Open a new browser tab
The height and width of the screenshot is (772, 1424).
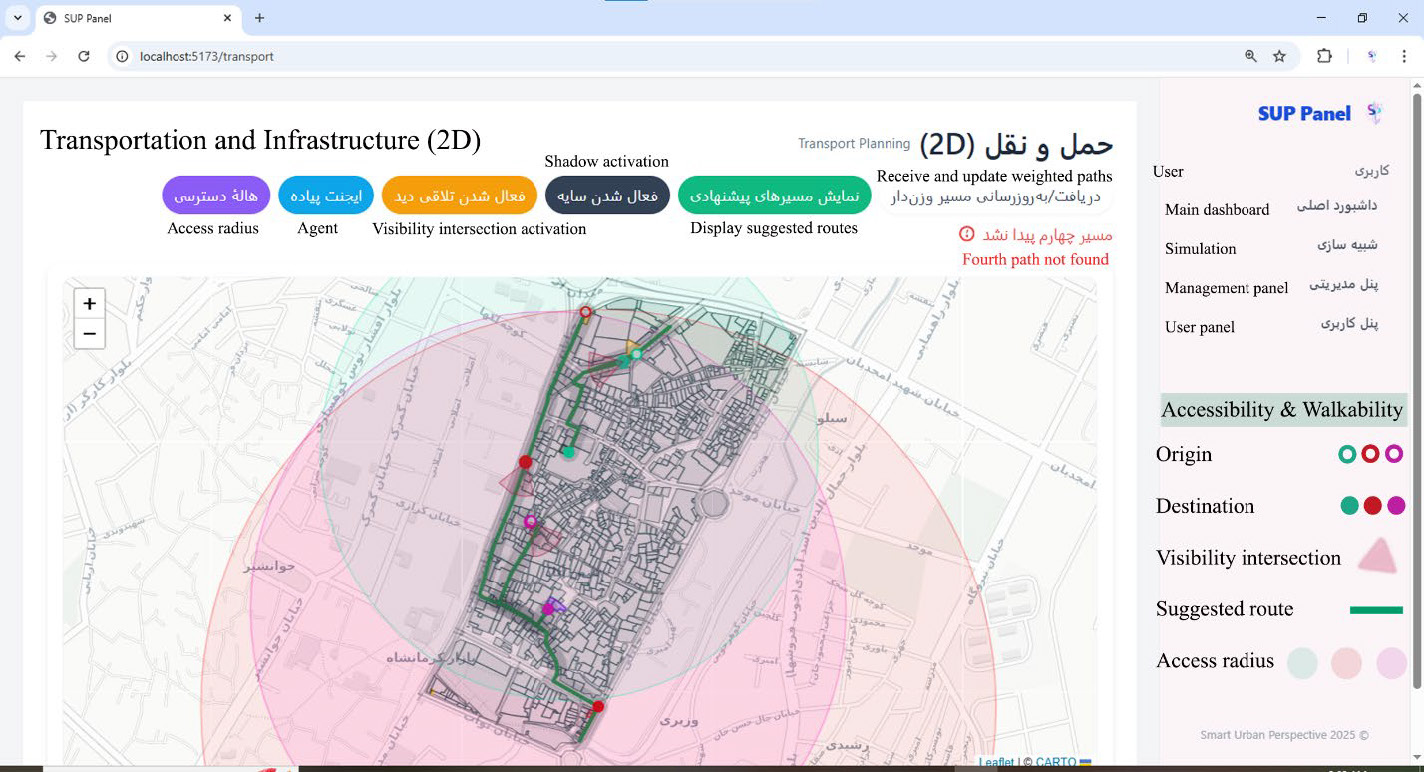[259, 18]
